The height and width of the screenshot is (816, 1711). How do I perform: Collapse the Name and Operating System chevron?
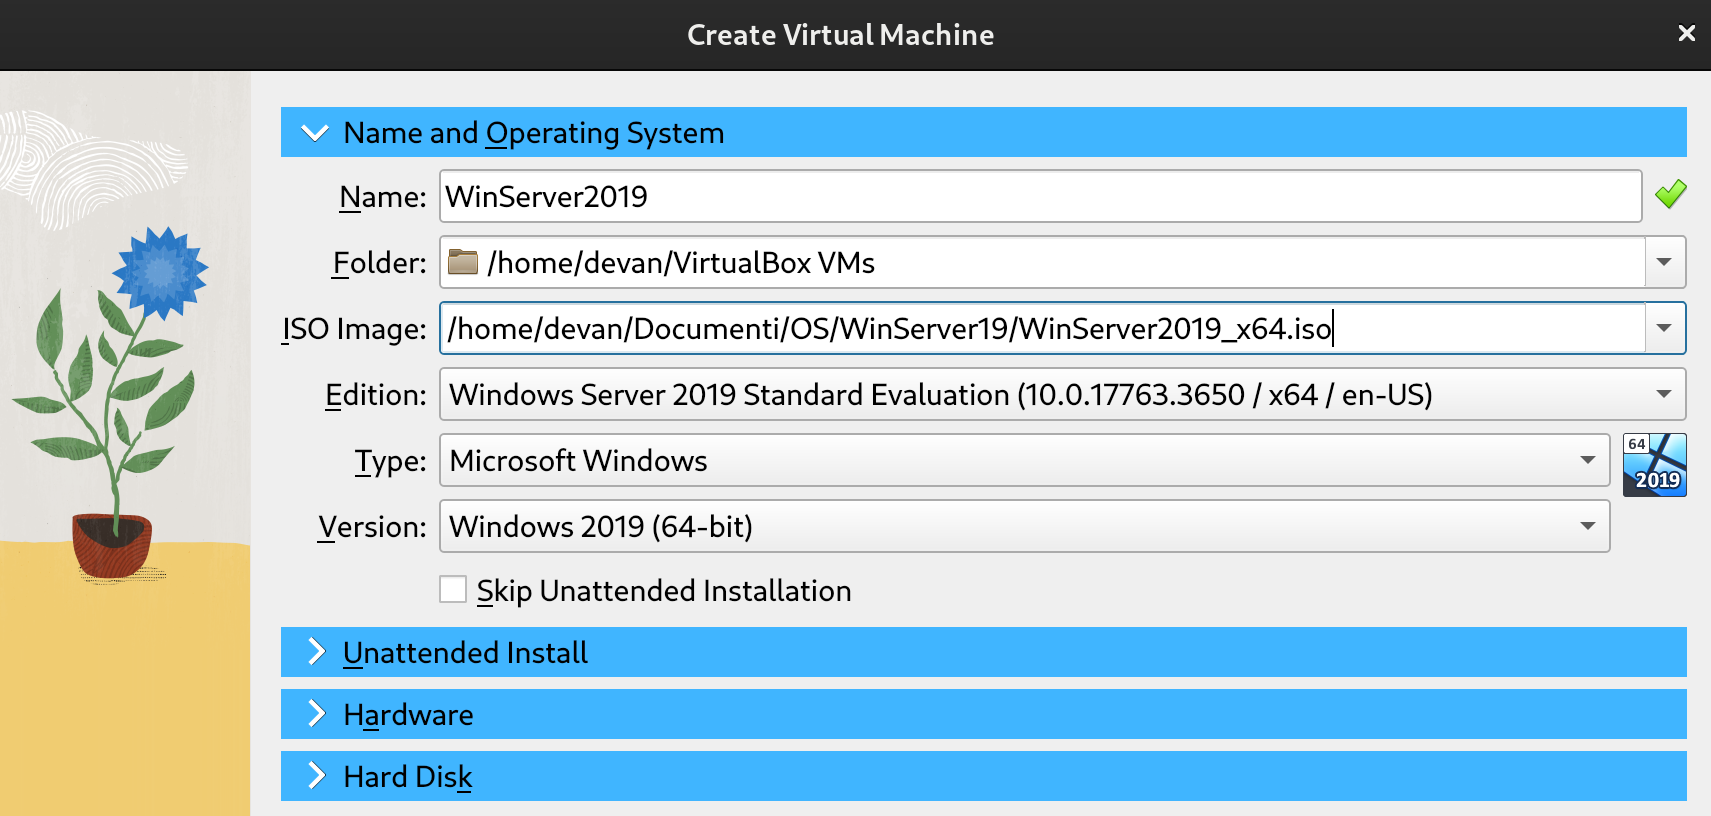[x=315, y=133]
